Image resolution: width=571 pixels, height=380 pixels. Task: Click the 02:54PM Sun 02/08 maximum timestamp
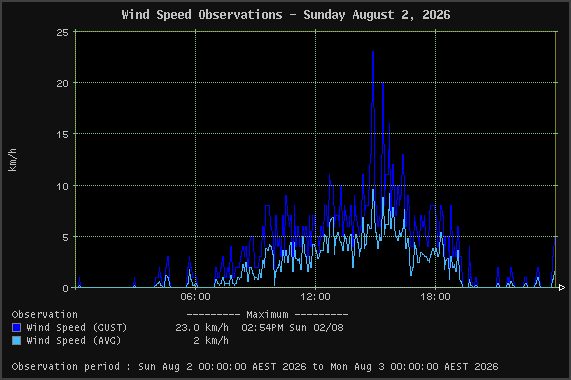pos(292,328)
